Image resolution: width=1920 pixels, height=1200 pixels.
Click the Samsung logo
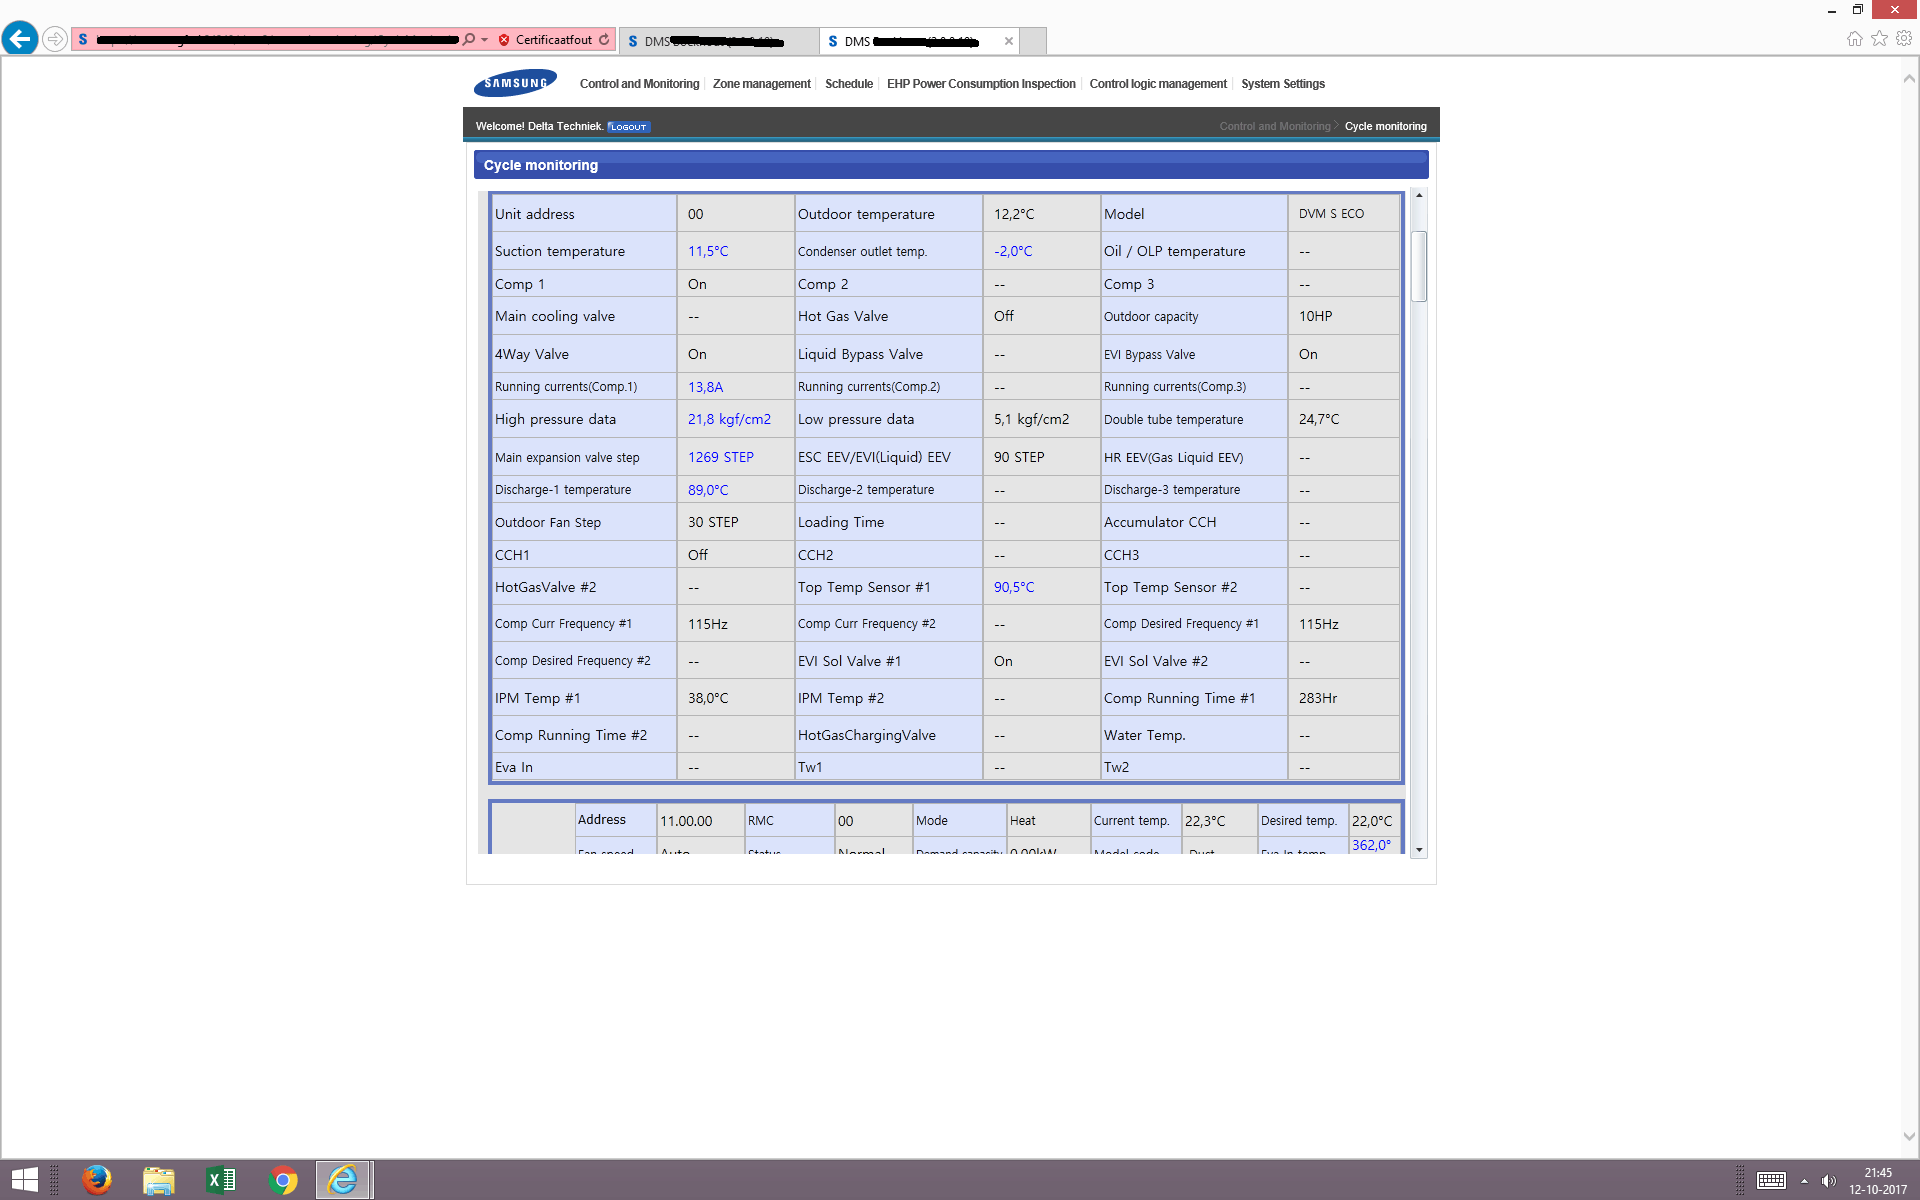pos(515,83)
